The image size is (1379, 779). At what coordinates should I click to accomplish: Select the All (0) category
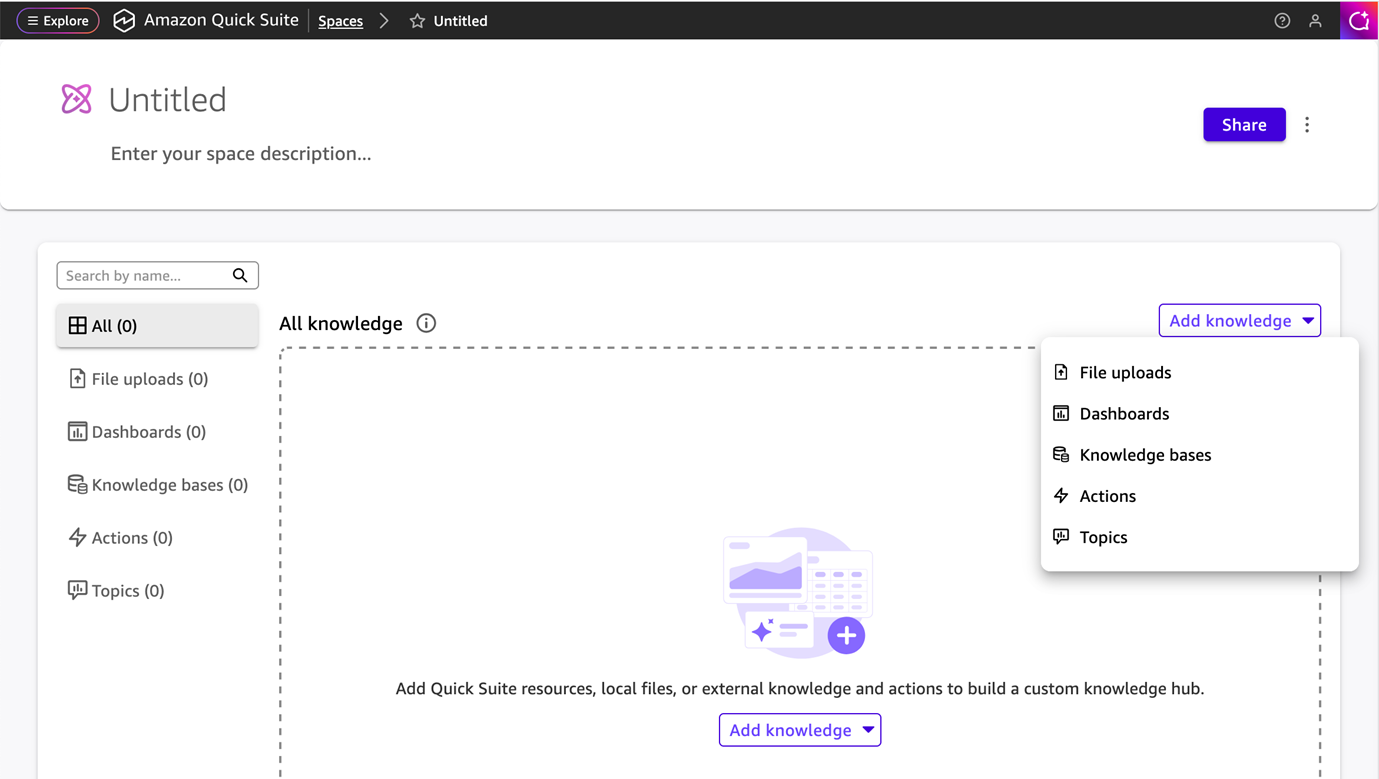click(157, 326)
